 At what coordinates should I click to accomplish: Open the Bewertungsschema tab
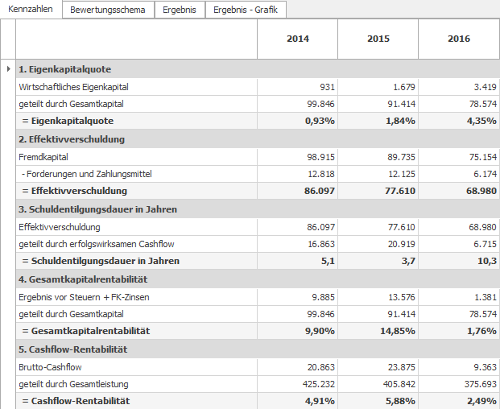pos(108,10)
